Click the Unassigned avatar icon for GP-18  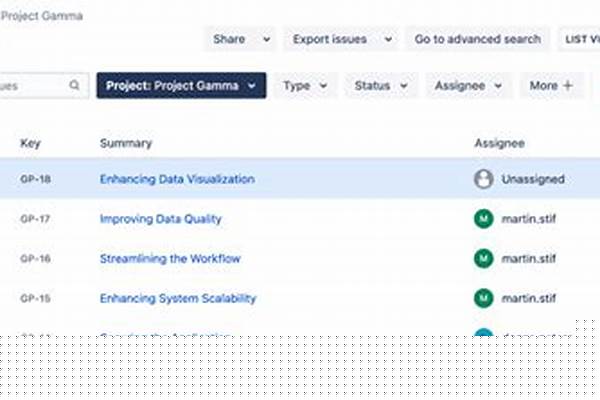tap(484, 179)
